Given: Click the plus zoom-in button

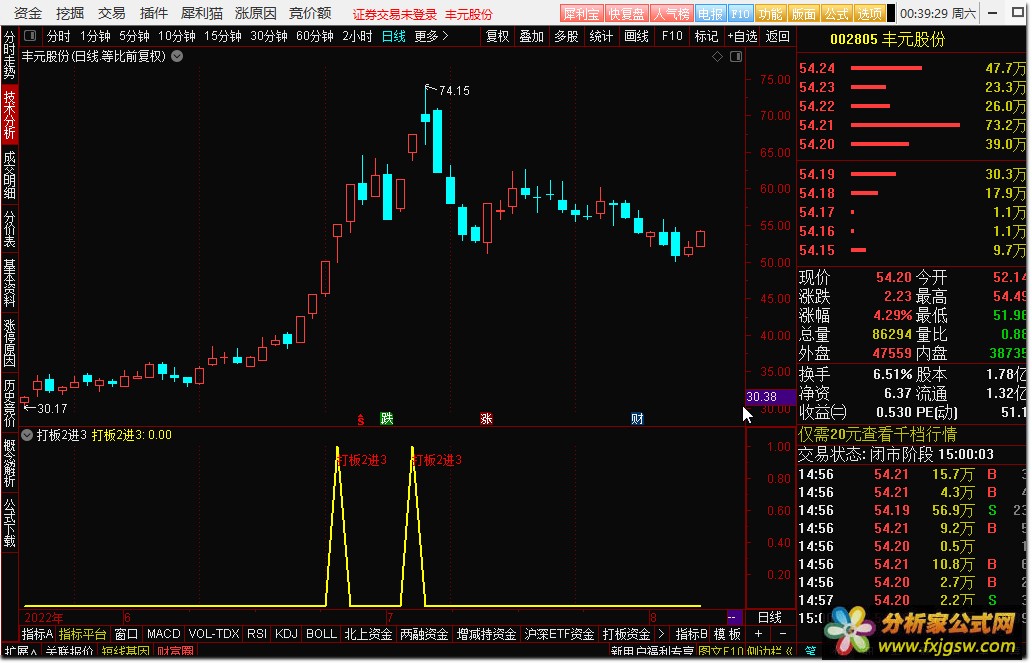Looking at the screenshot, I should [758, 634].
